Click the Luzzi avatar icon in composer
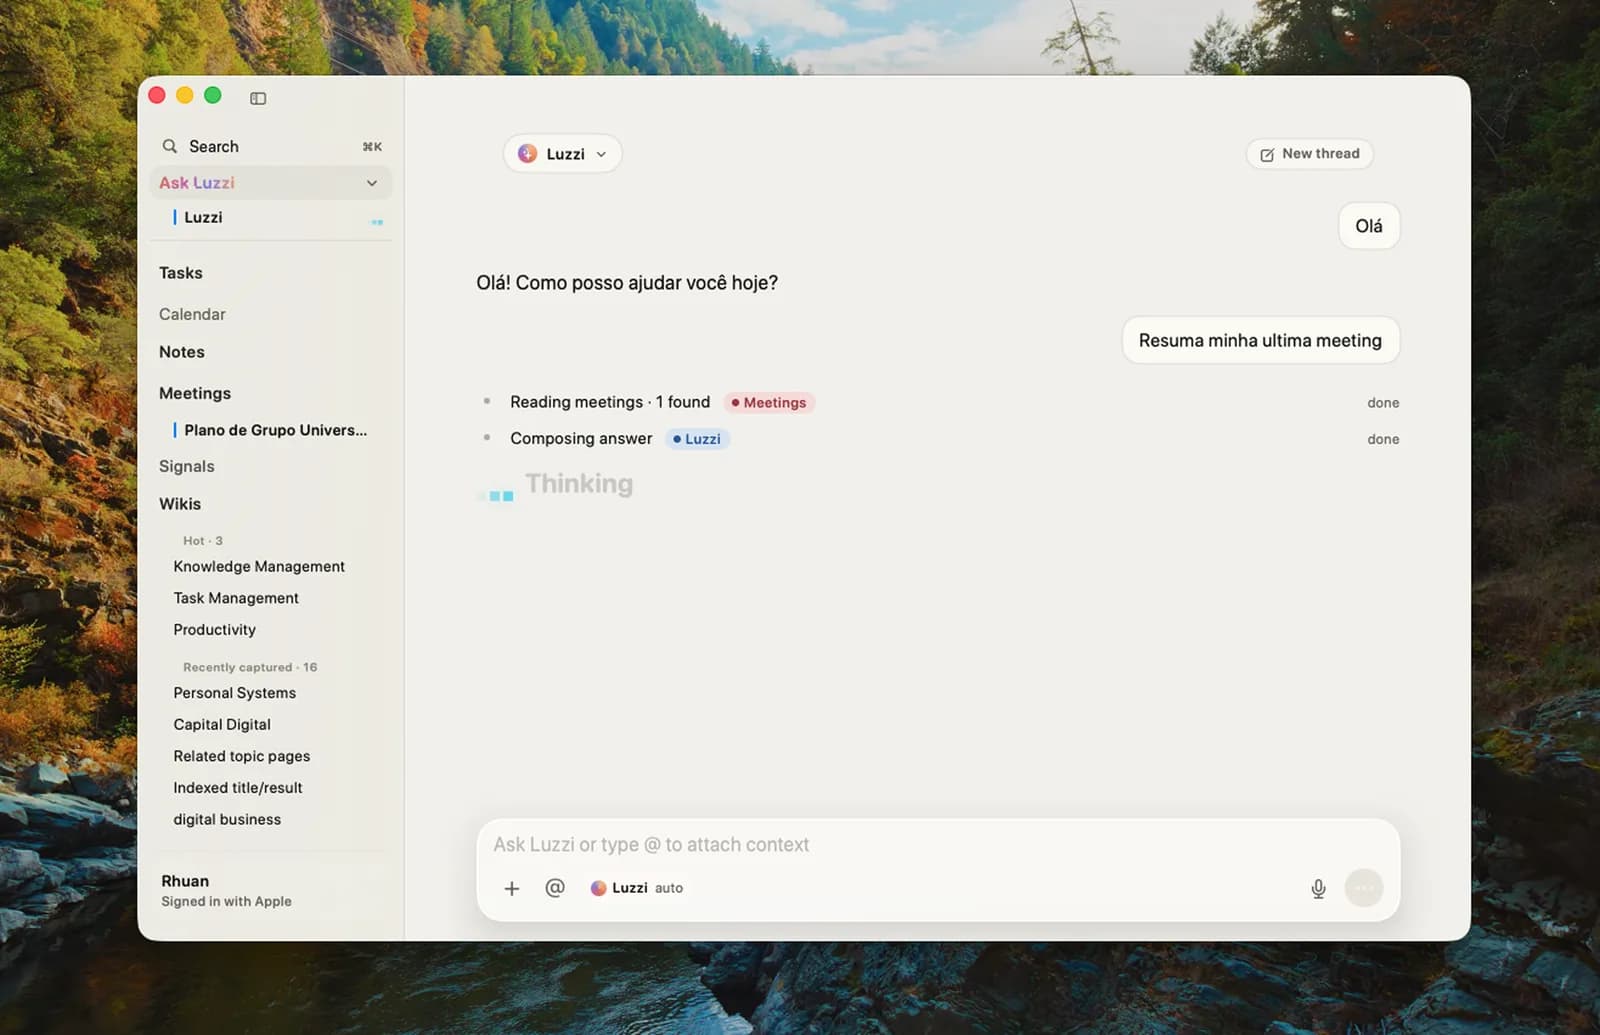The height and width of the screenshot is (1035, 1600). coord(598,888)
